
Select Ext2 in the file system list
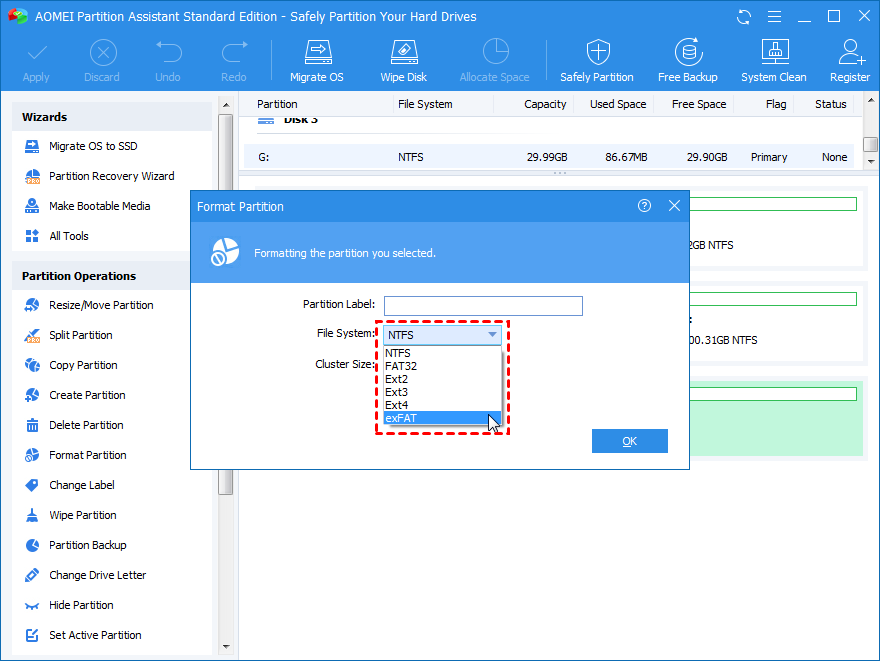tap(442, 379)
